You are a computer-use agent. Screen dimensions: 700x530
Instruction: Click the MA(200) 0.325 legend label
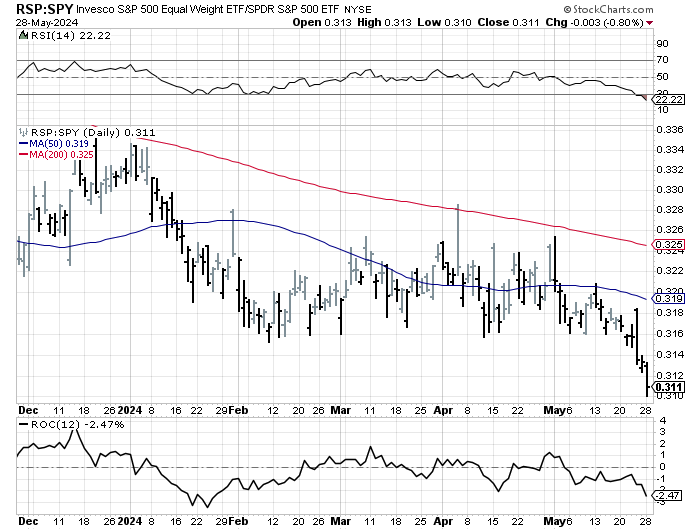[x=61, y=154]
